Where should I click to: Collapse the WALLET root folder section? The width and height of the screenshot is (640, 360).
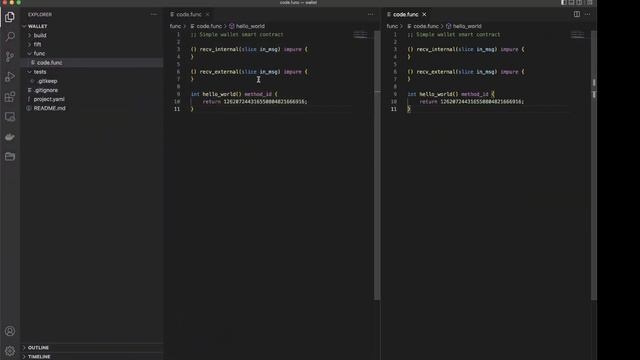coord(92,26)
